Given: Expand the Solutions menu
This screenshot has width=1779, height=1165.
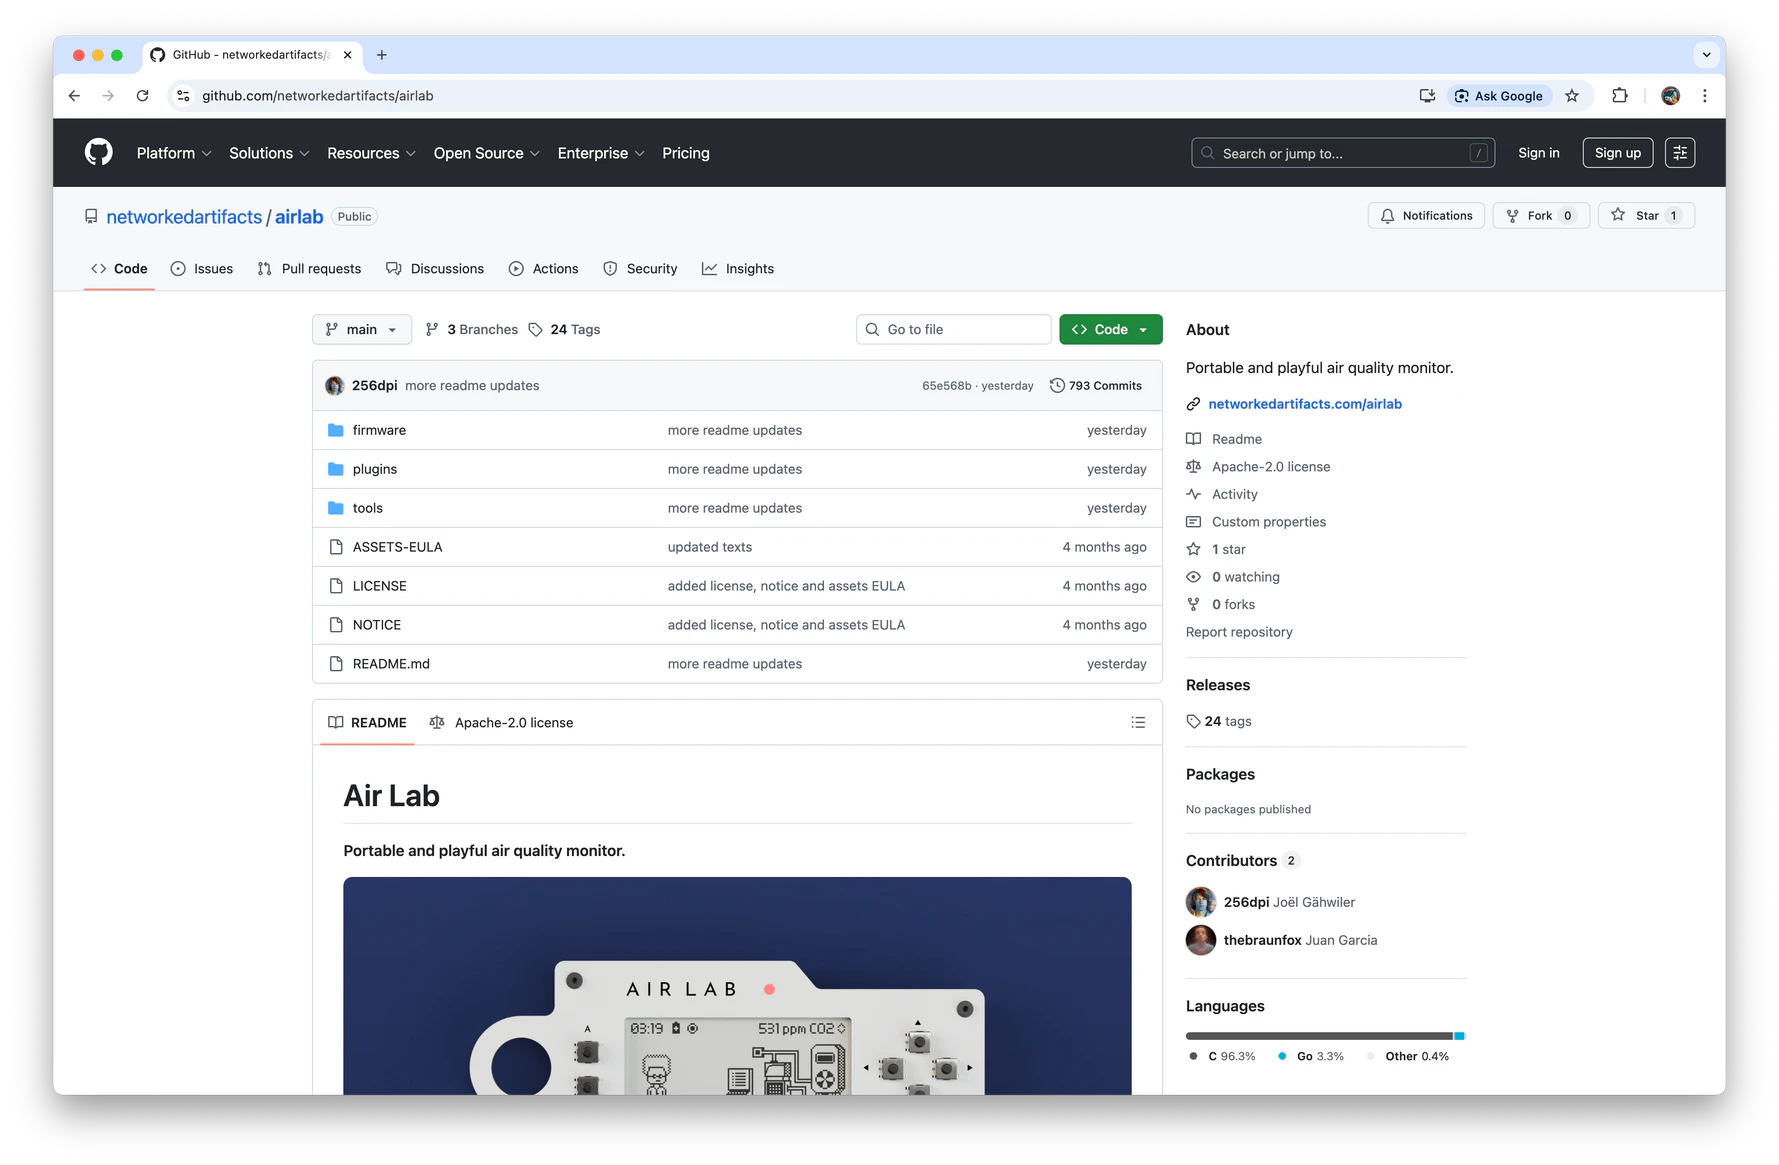Looking at the screenshot, I should 269,153.
